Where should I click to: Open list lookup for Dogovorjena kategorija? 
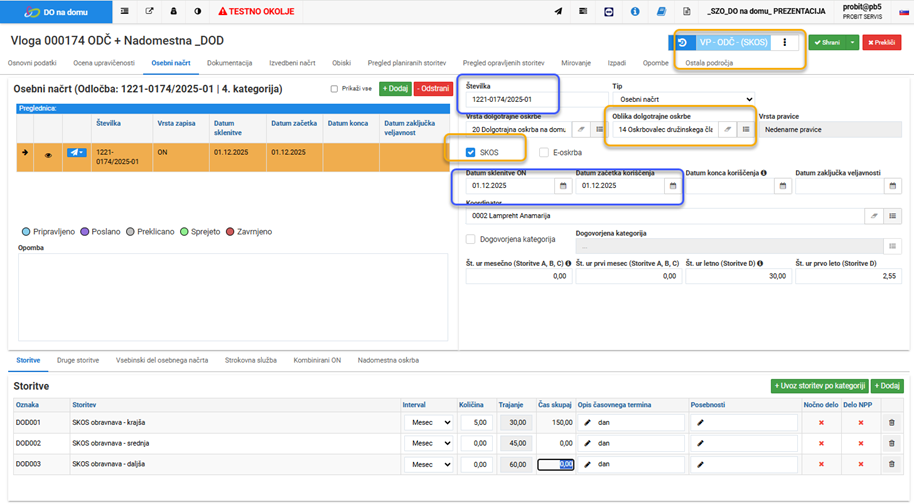coord(892,246)
